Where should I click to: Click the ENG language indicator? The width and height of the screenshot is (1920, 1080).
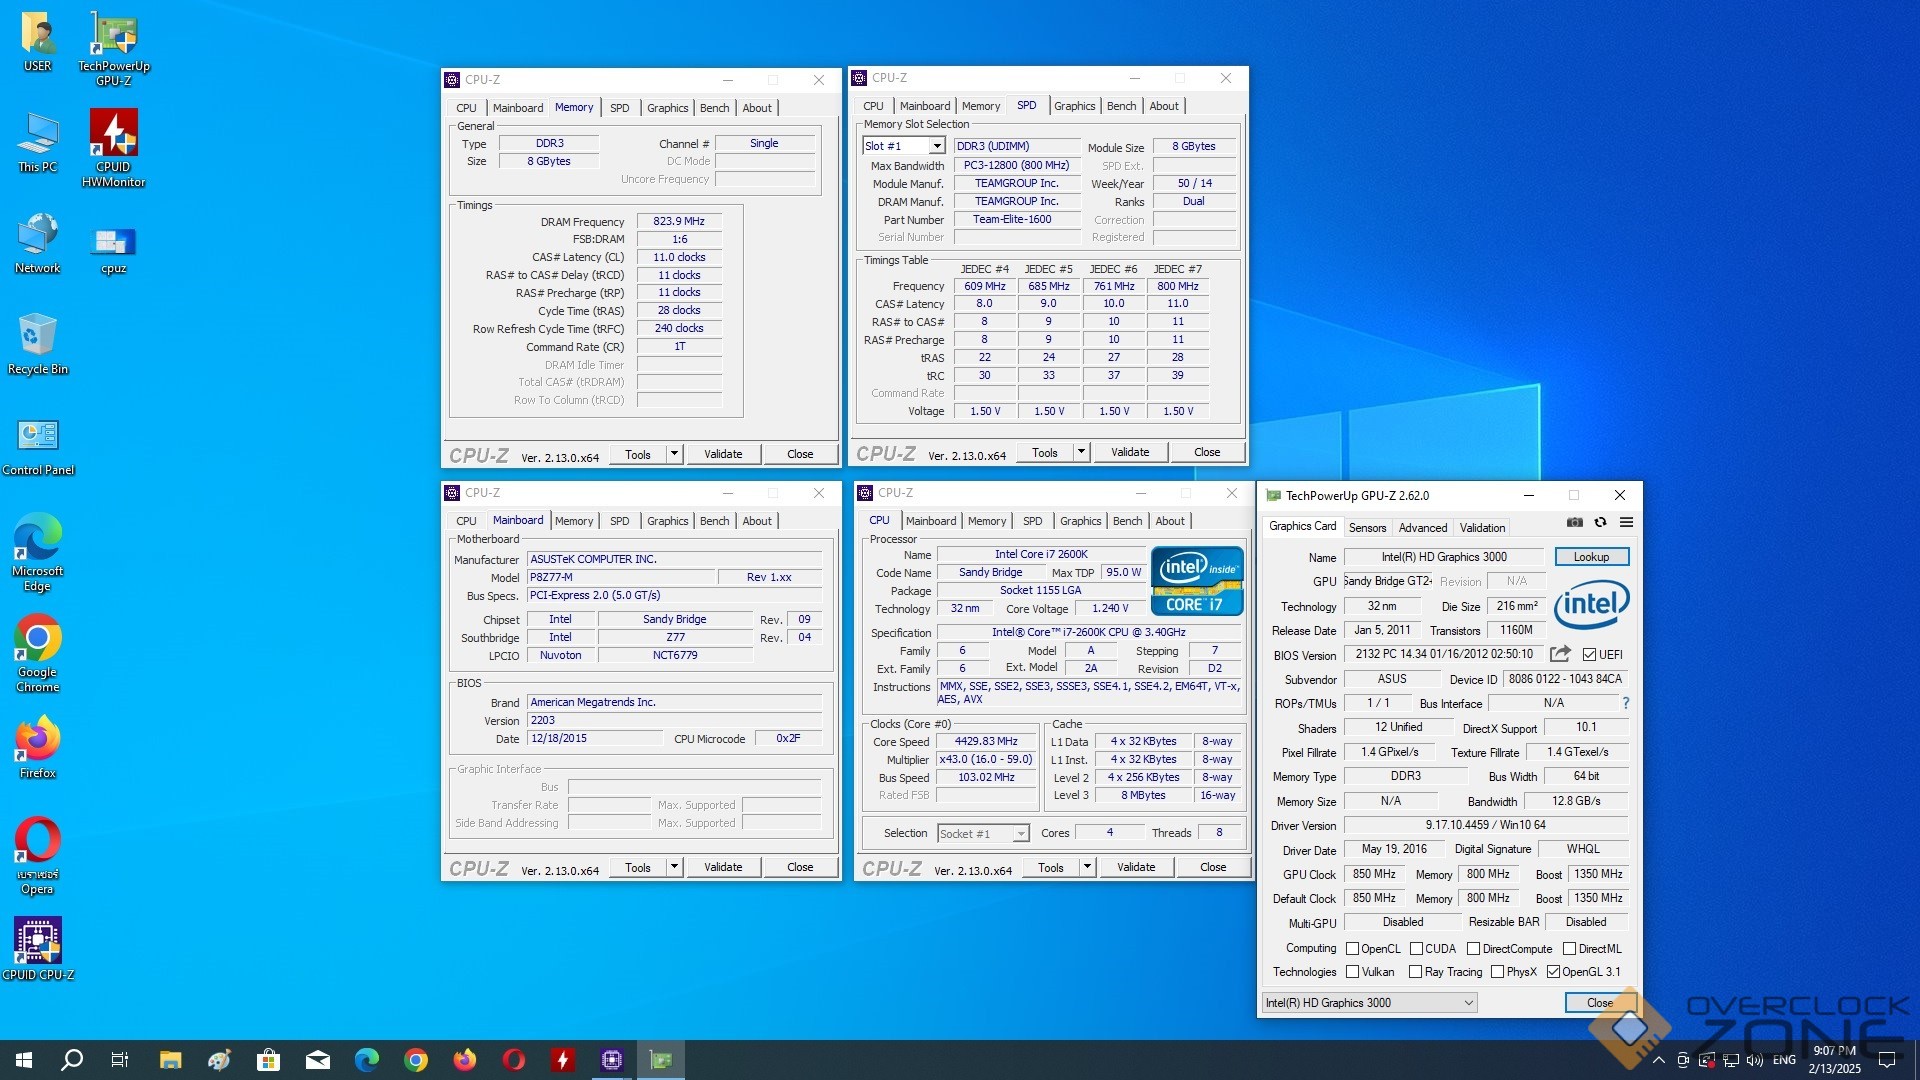pos(1784,1060)
